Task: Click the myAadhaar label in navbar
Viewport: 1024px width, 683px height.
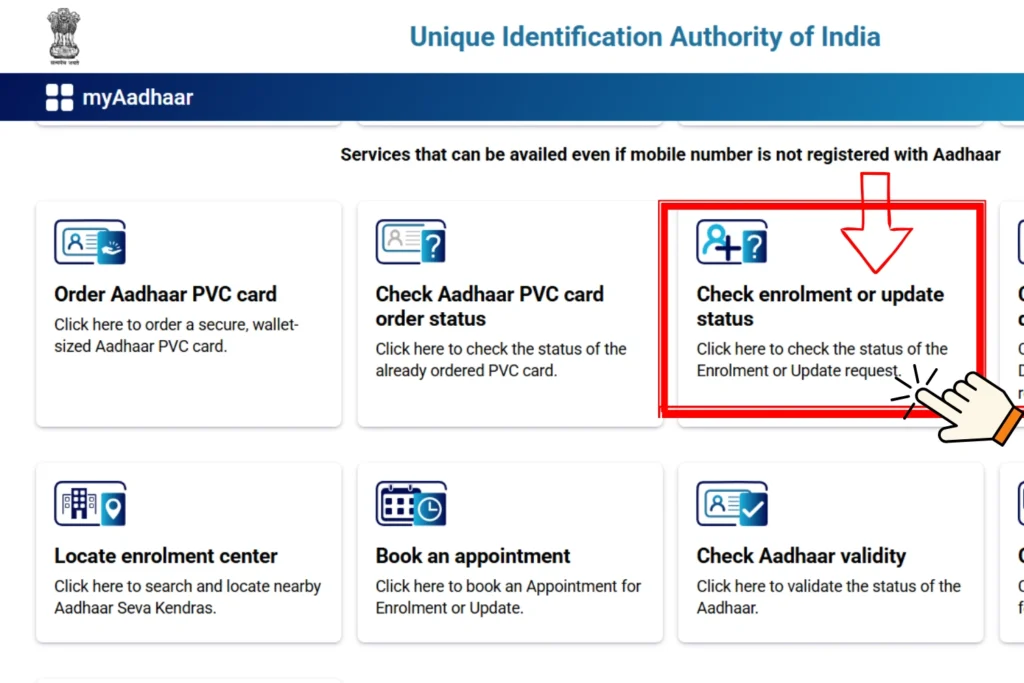Action: point(138,97)
